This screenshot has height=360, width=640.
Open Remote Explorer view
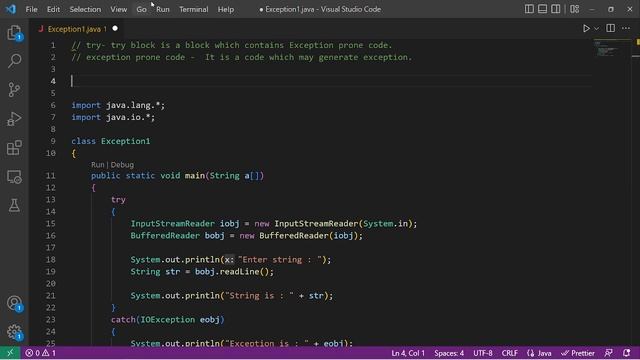pos(14,177)
